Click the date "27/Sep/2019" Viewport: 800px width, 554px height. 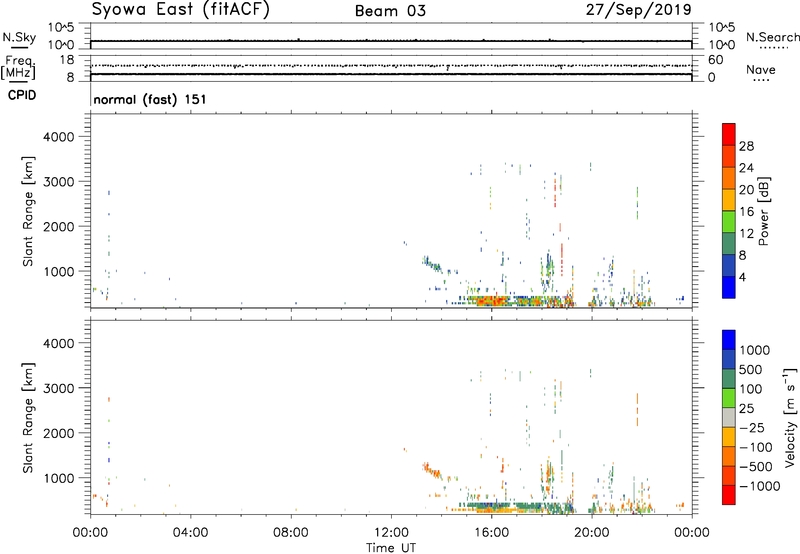click(x=639, y=10)
